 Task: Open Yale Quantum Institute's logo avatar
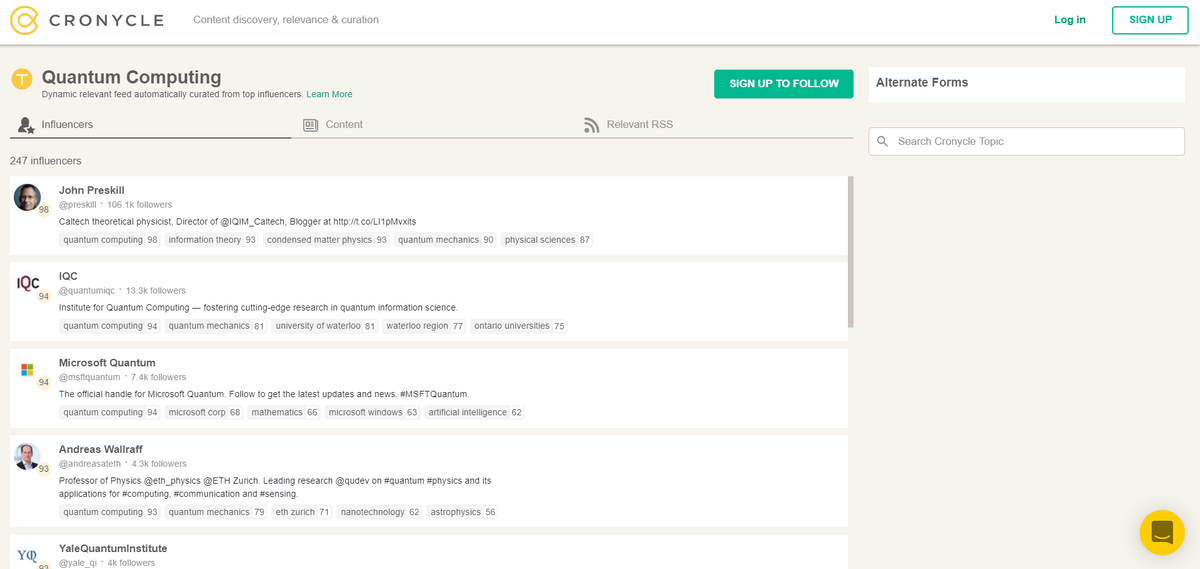pos(27,554)
